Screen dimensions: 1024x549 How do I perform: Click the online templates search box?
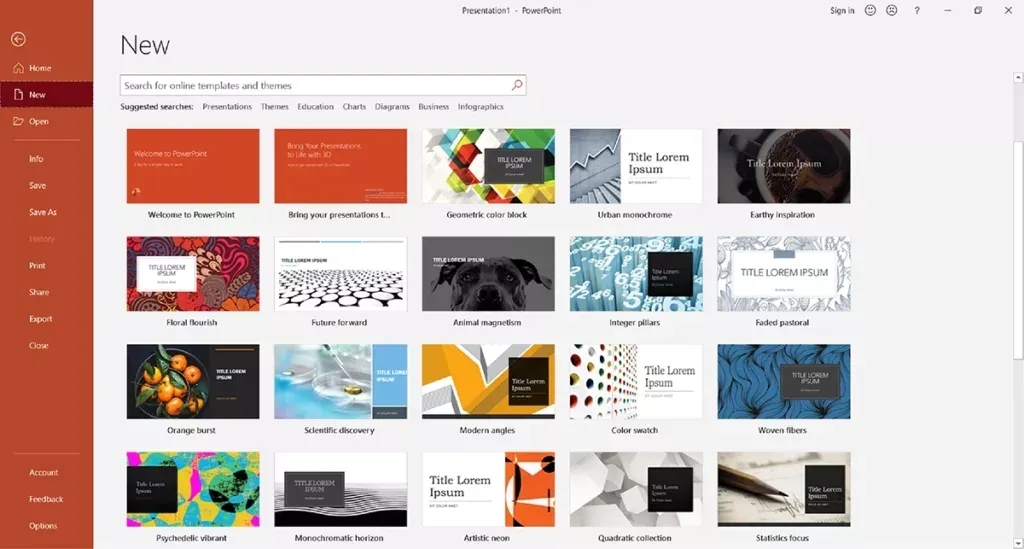[315, 86]
